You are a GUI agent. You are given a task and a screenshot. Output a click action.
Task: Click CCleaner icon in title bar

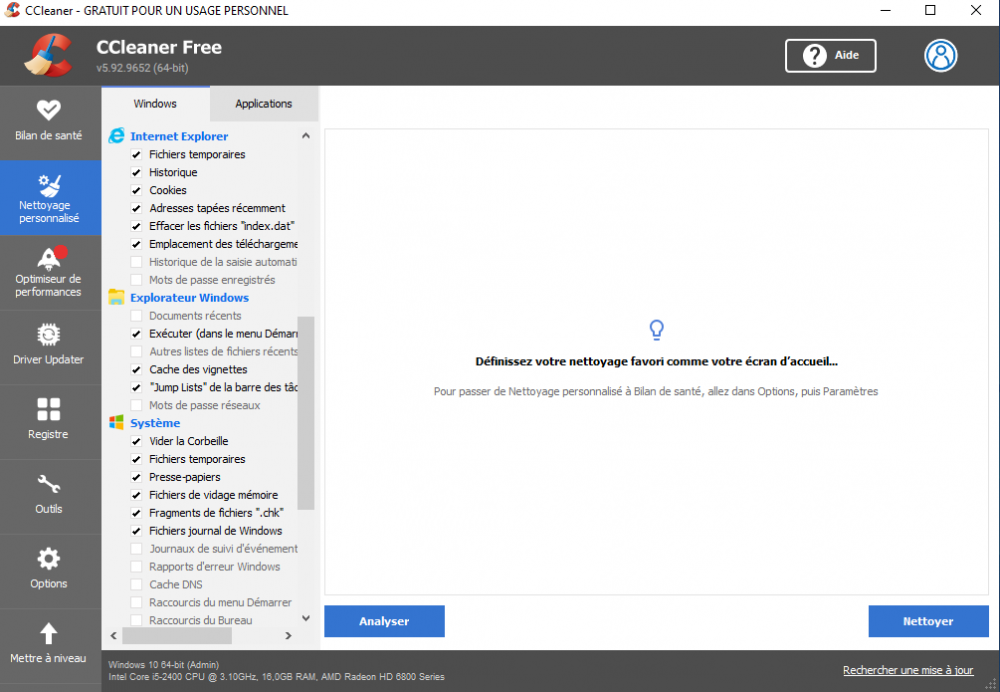pos(12,10)
